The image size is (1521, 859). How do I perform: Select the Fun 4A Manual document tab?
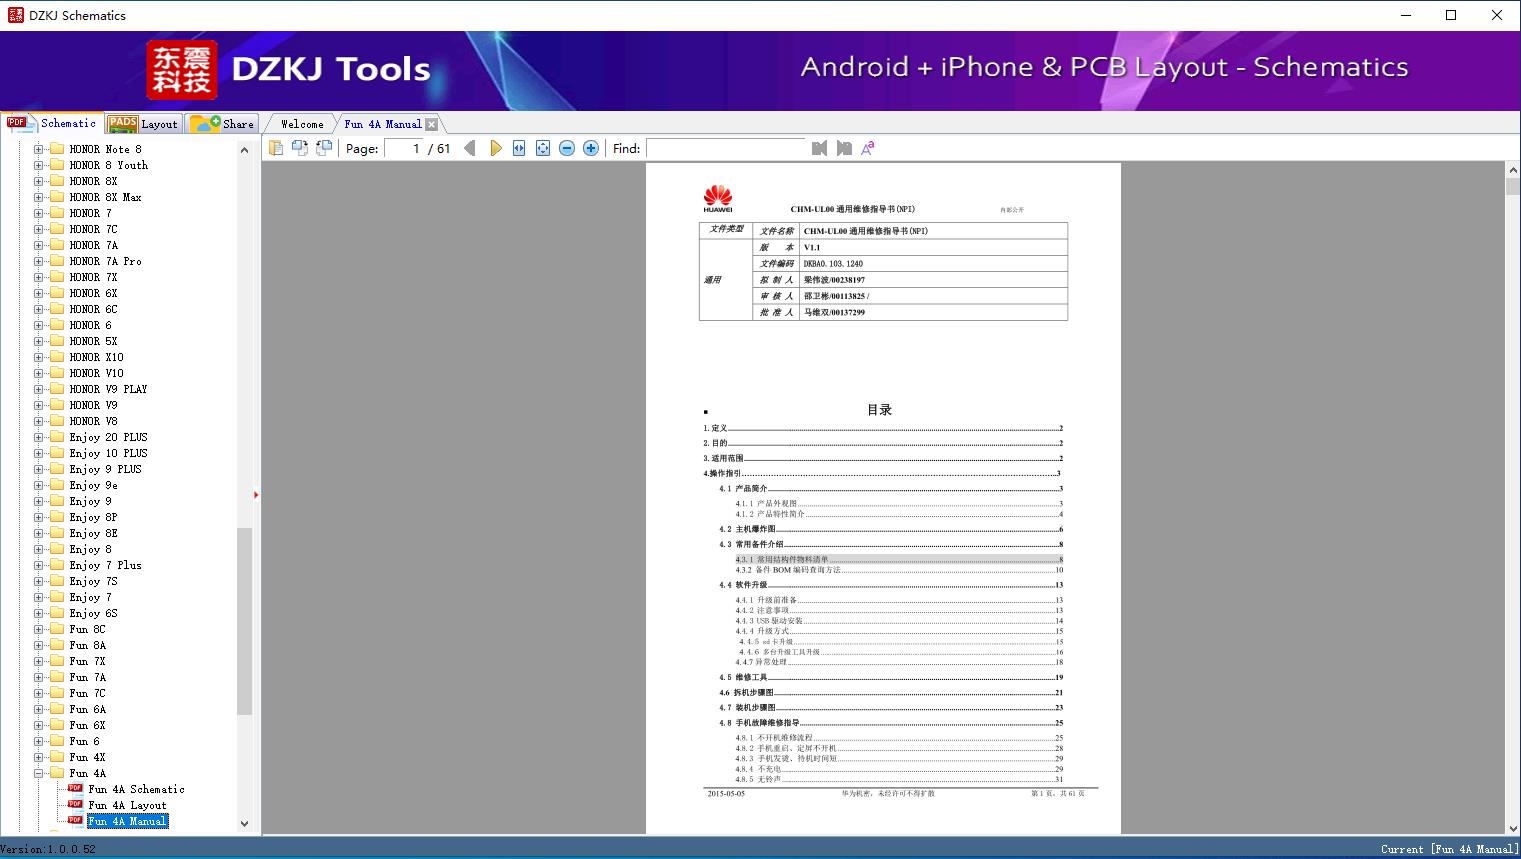[x=383, y=124]
